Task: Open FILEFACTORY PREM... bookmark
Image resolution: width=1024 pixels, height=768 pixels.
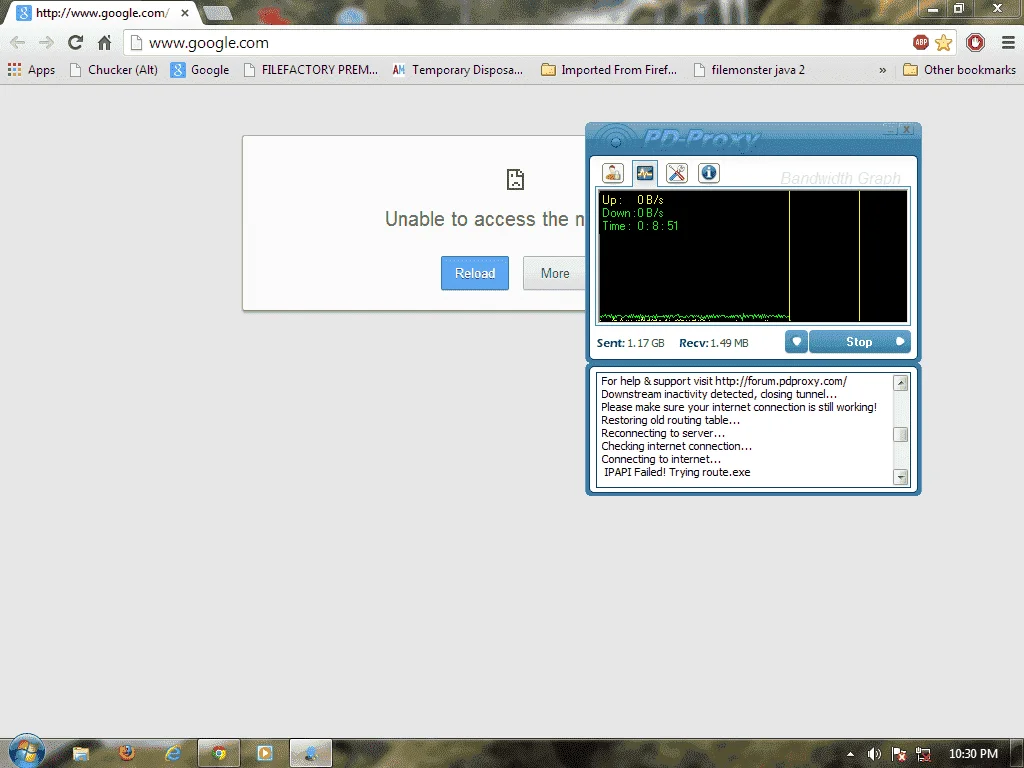Action: (311, 70)
